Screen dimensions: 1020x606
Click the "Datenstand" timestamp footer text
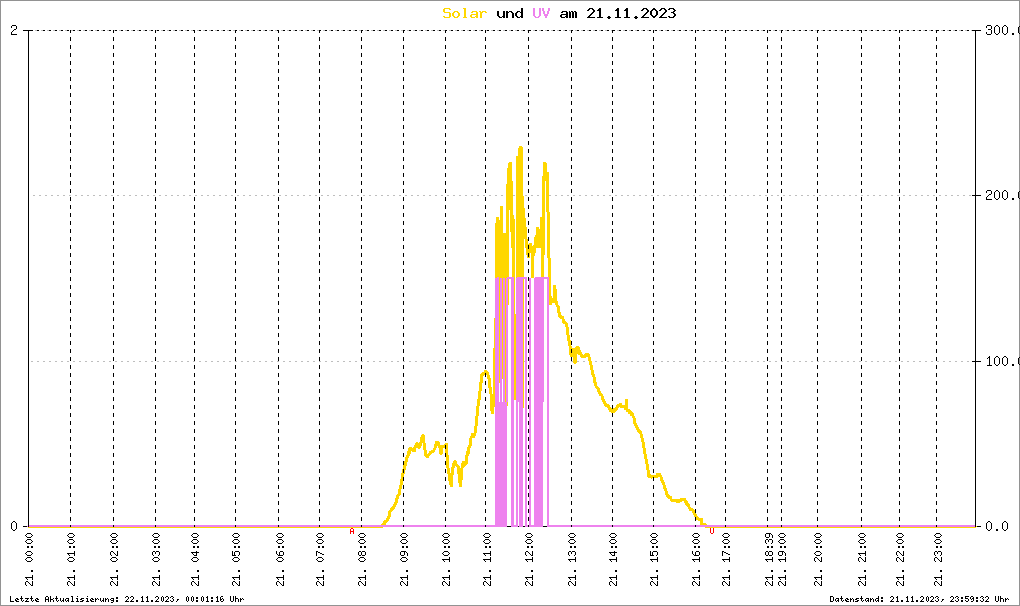pyautogui.click(x=919, y=599)
